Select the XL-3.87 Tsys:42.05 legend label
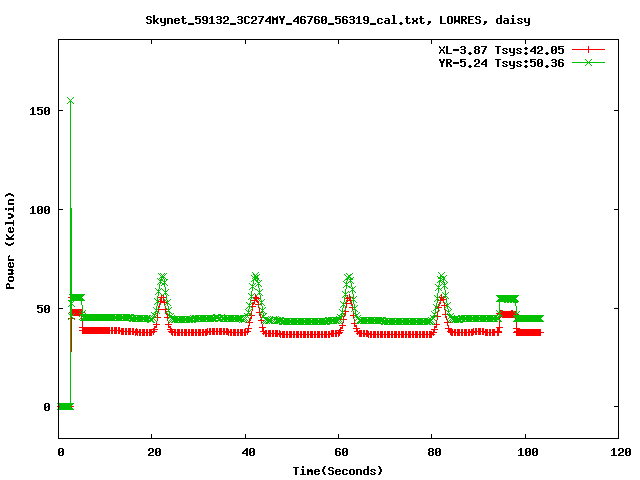Viewport: 640px width, 480px height. click(501, 50)
